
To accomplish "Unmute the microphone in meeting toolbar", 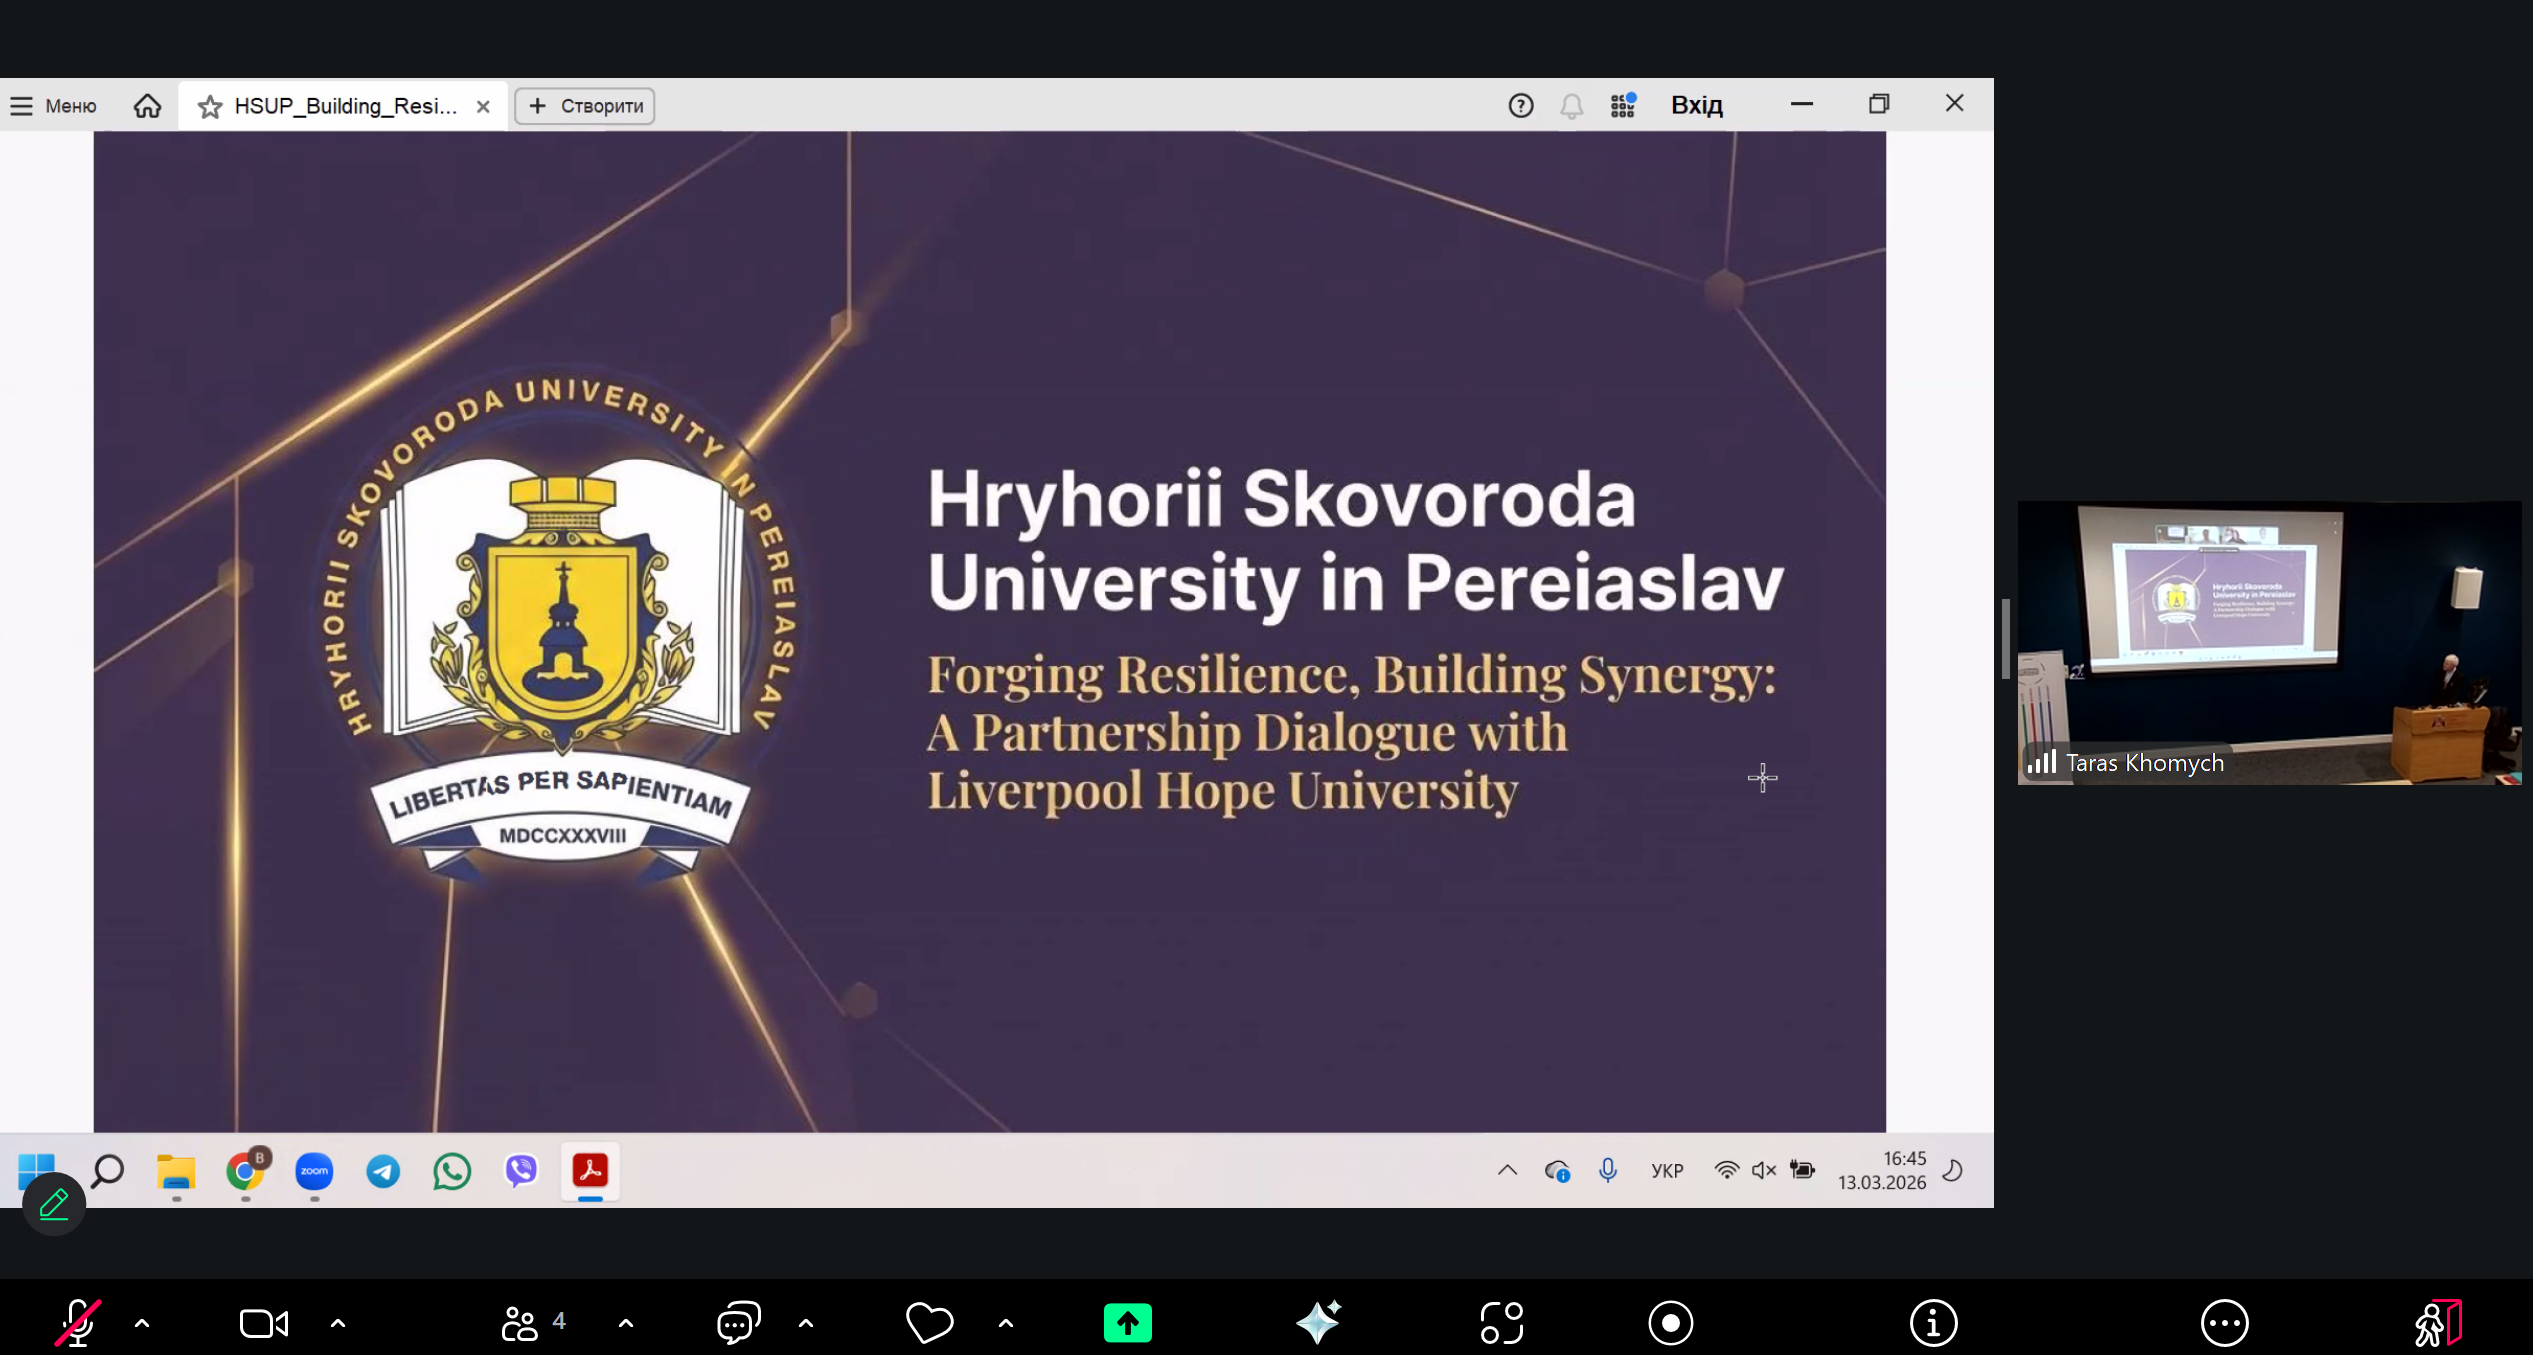I will tap(77, 1323).
